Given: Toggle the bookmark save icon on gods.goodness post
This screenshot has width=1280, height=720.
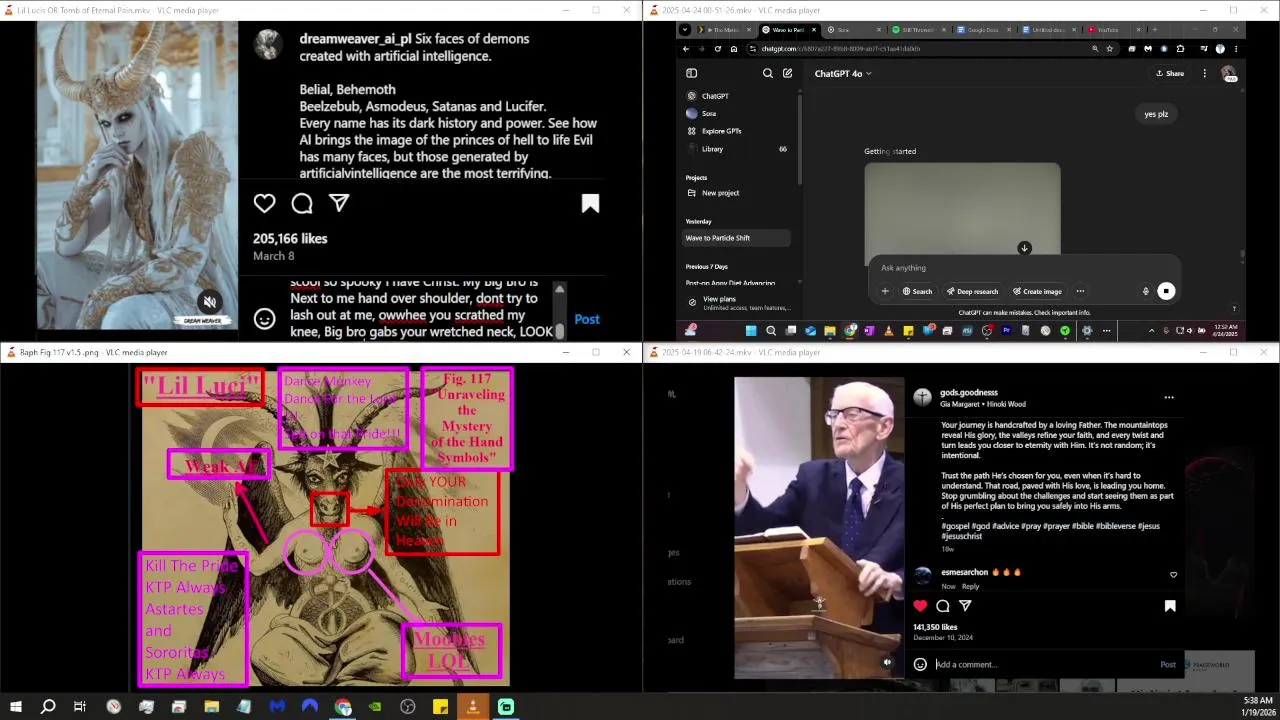Looking at the screenshot, I should tap(1169, 605).
